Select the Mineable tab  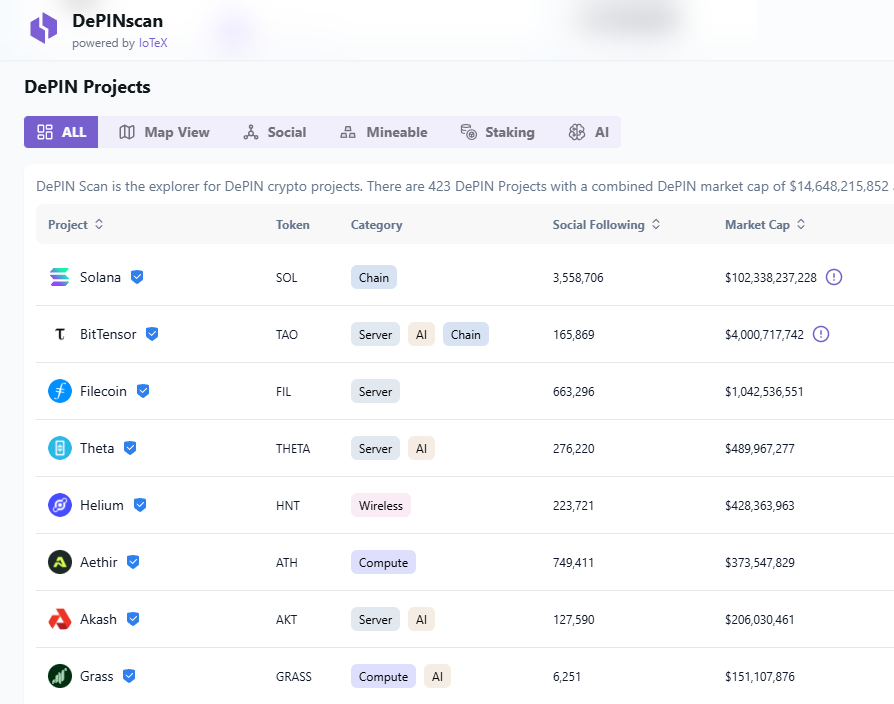383,132
